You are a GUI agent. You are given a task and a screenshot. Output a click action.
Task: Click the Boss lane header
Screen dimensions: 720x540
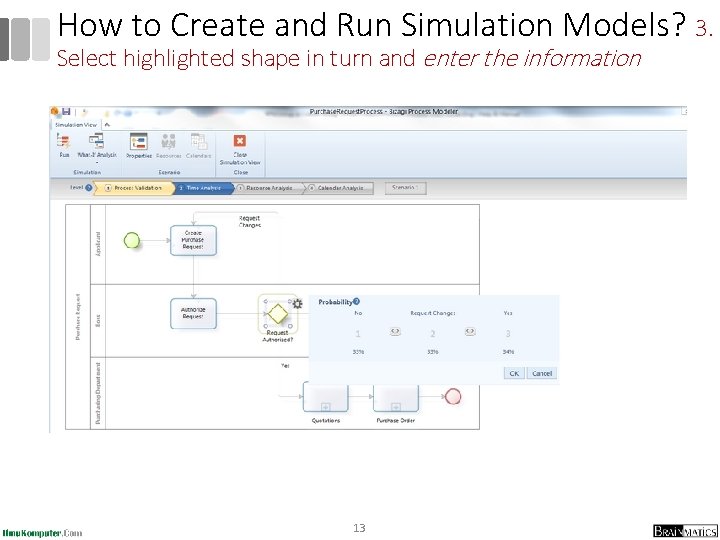[98, 321]
